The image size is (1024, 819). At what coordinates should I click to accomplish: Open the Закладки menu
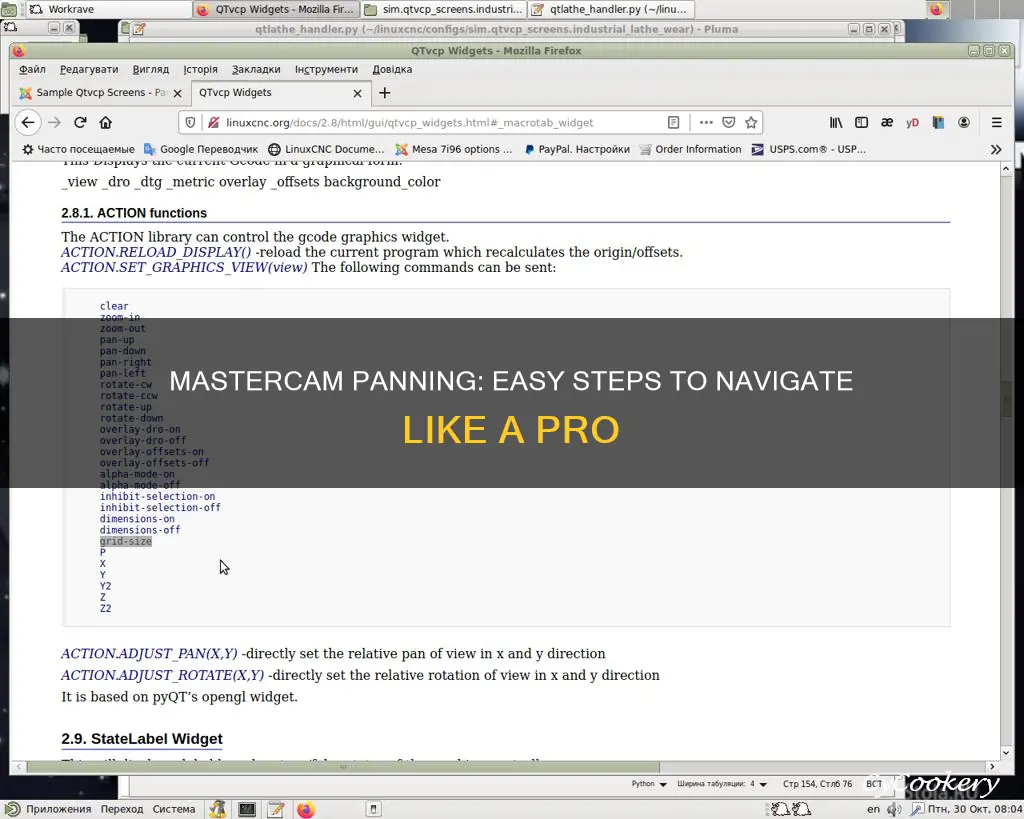click(256, 69)
